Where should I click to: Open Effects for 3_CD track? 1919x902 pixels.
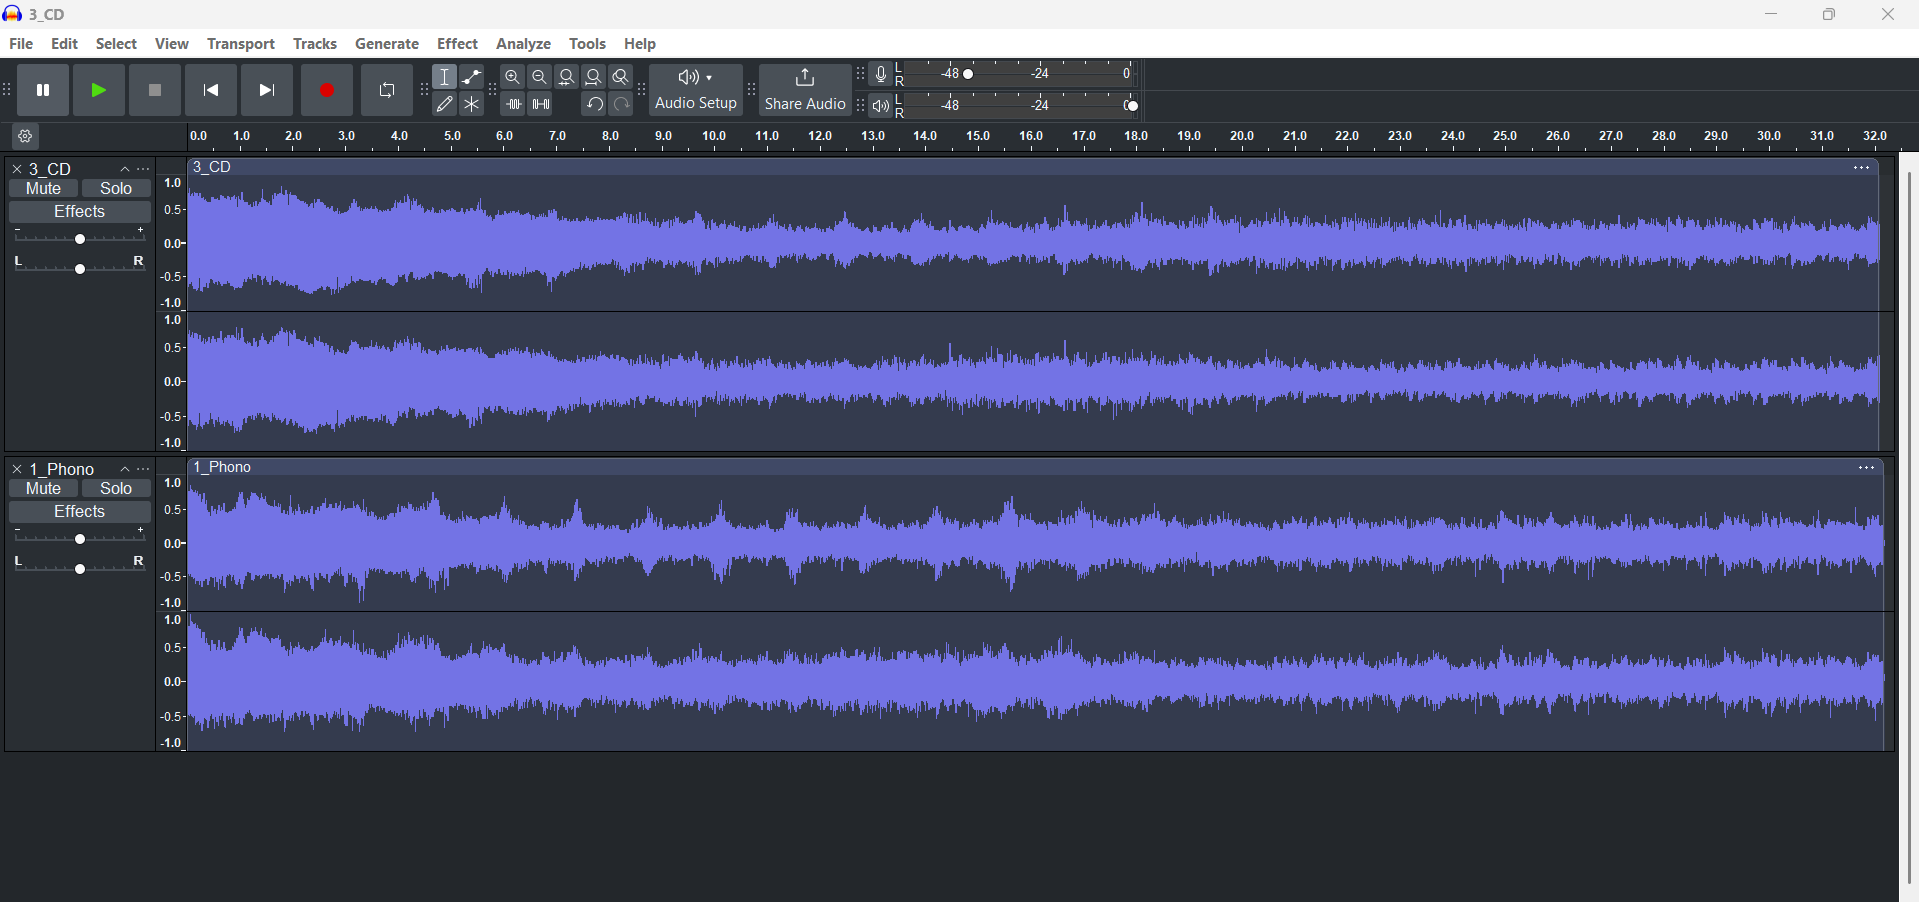pos(80,212)
